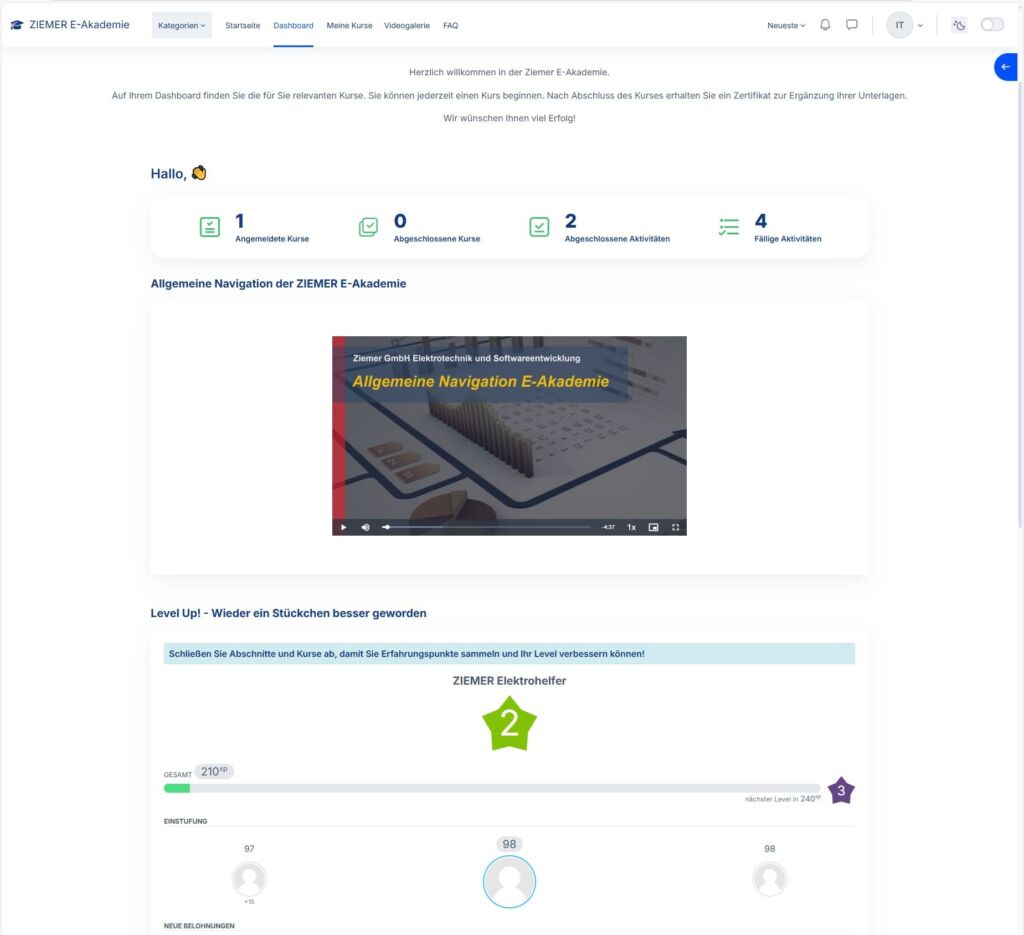
Task: Click the purple level 3 star badge
Action: [x=841, y=790]
